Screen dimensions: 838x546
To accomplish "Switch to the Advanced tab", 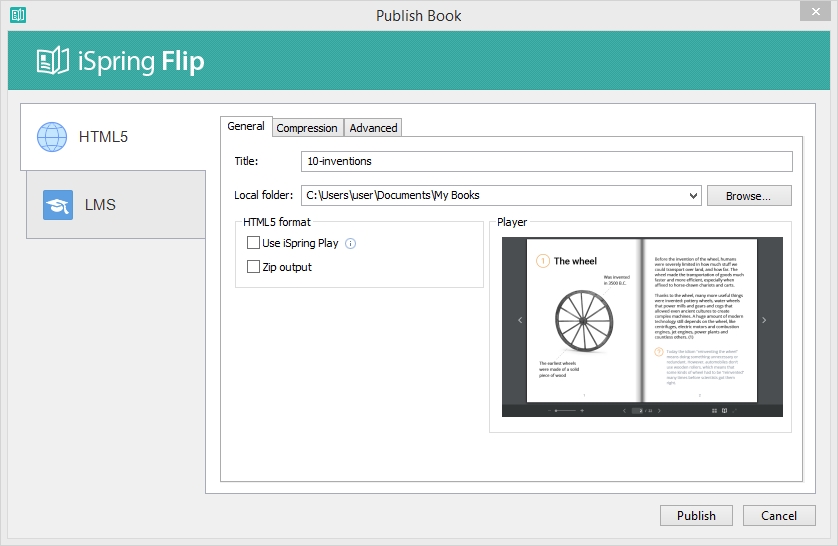I will coord(373,128).
